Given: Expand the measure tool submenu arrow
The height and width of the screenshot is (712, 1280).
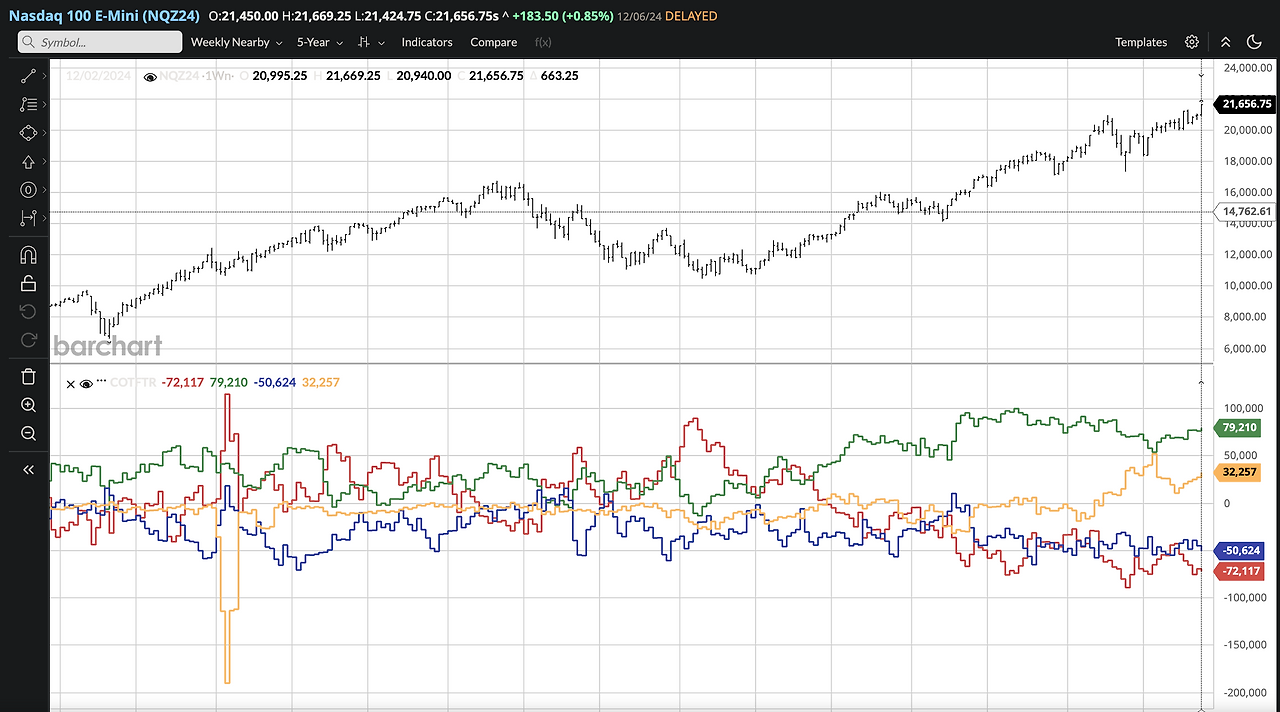Looking at the screenshot, I should (43, 218).
